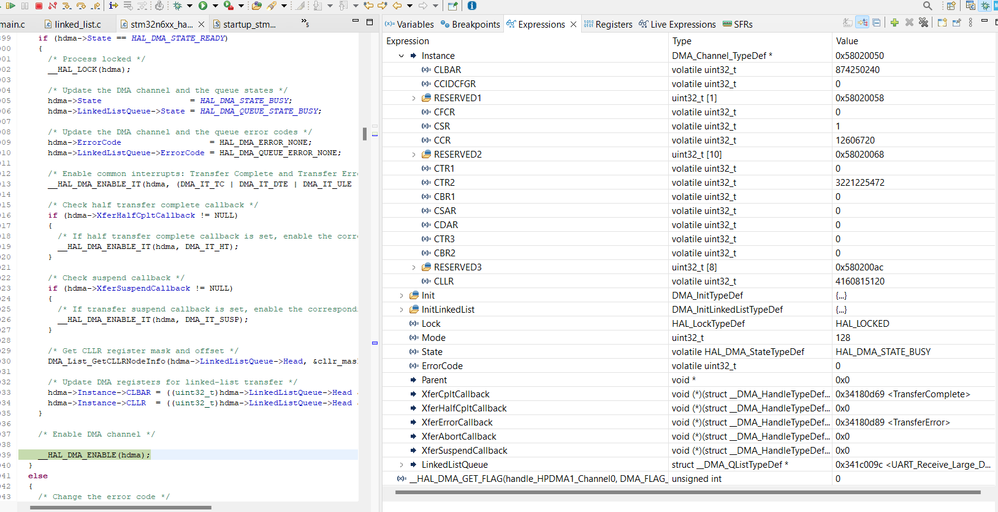Viewport: 998px width, 512px height.
Task: Minimize the Expressions panel
Action: (984, 21)
